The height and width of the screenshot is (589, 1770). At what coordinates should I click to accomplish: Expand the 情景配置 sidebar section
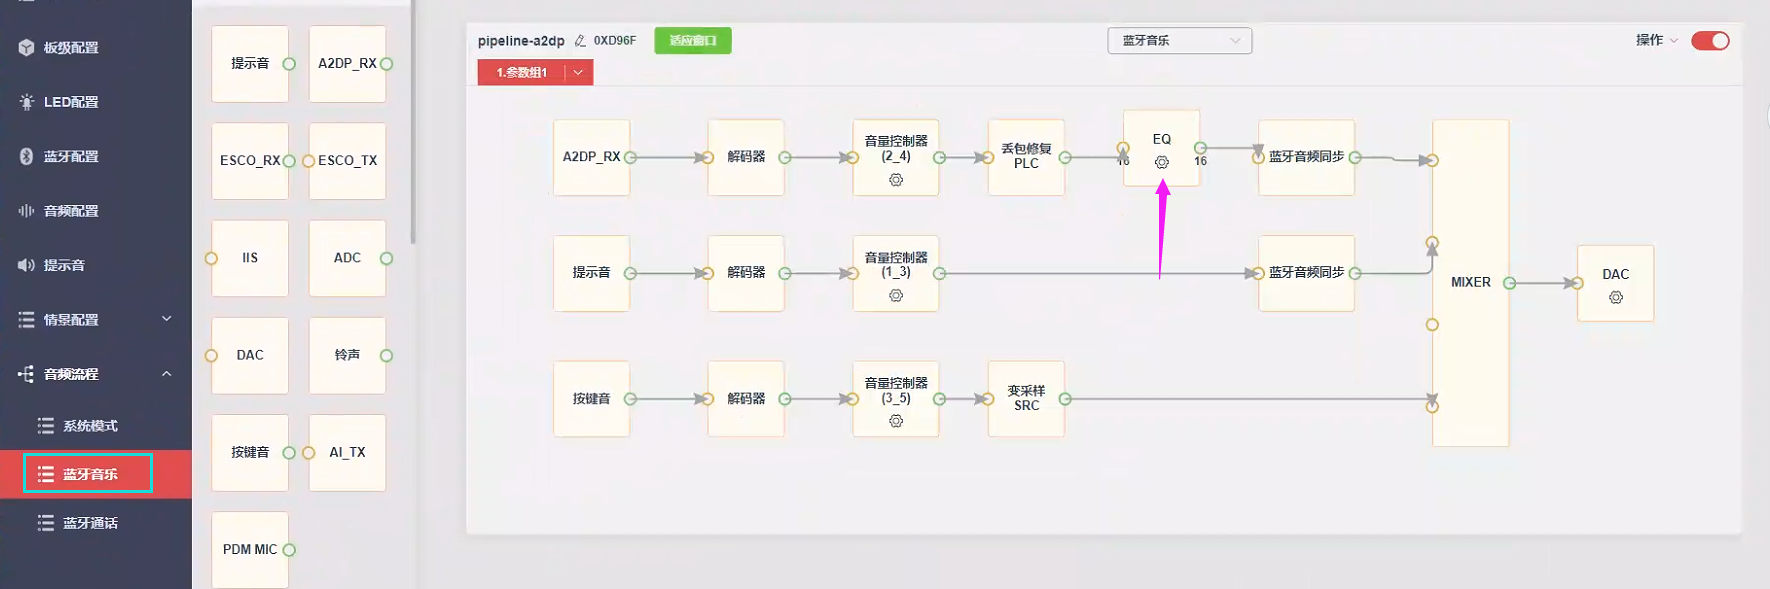pos(96,320)
